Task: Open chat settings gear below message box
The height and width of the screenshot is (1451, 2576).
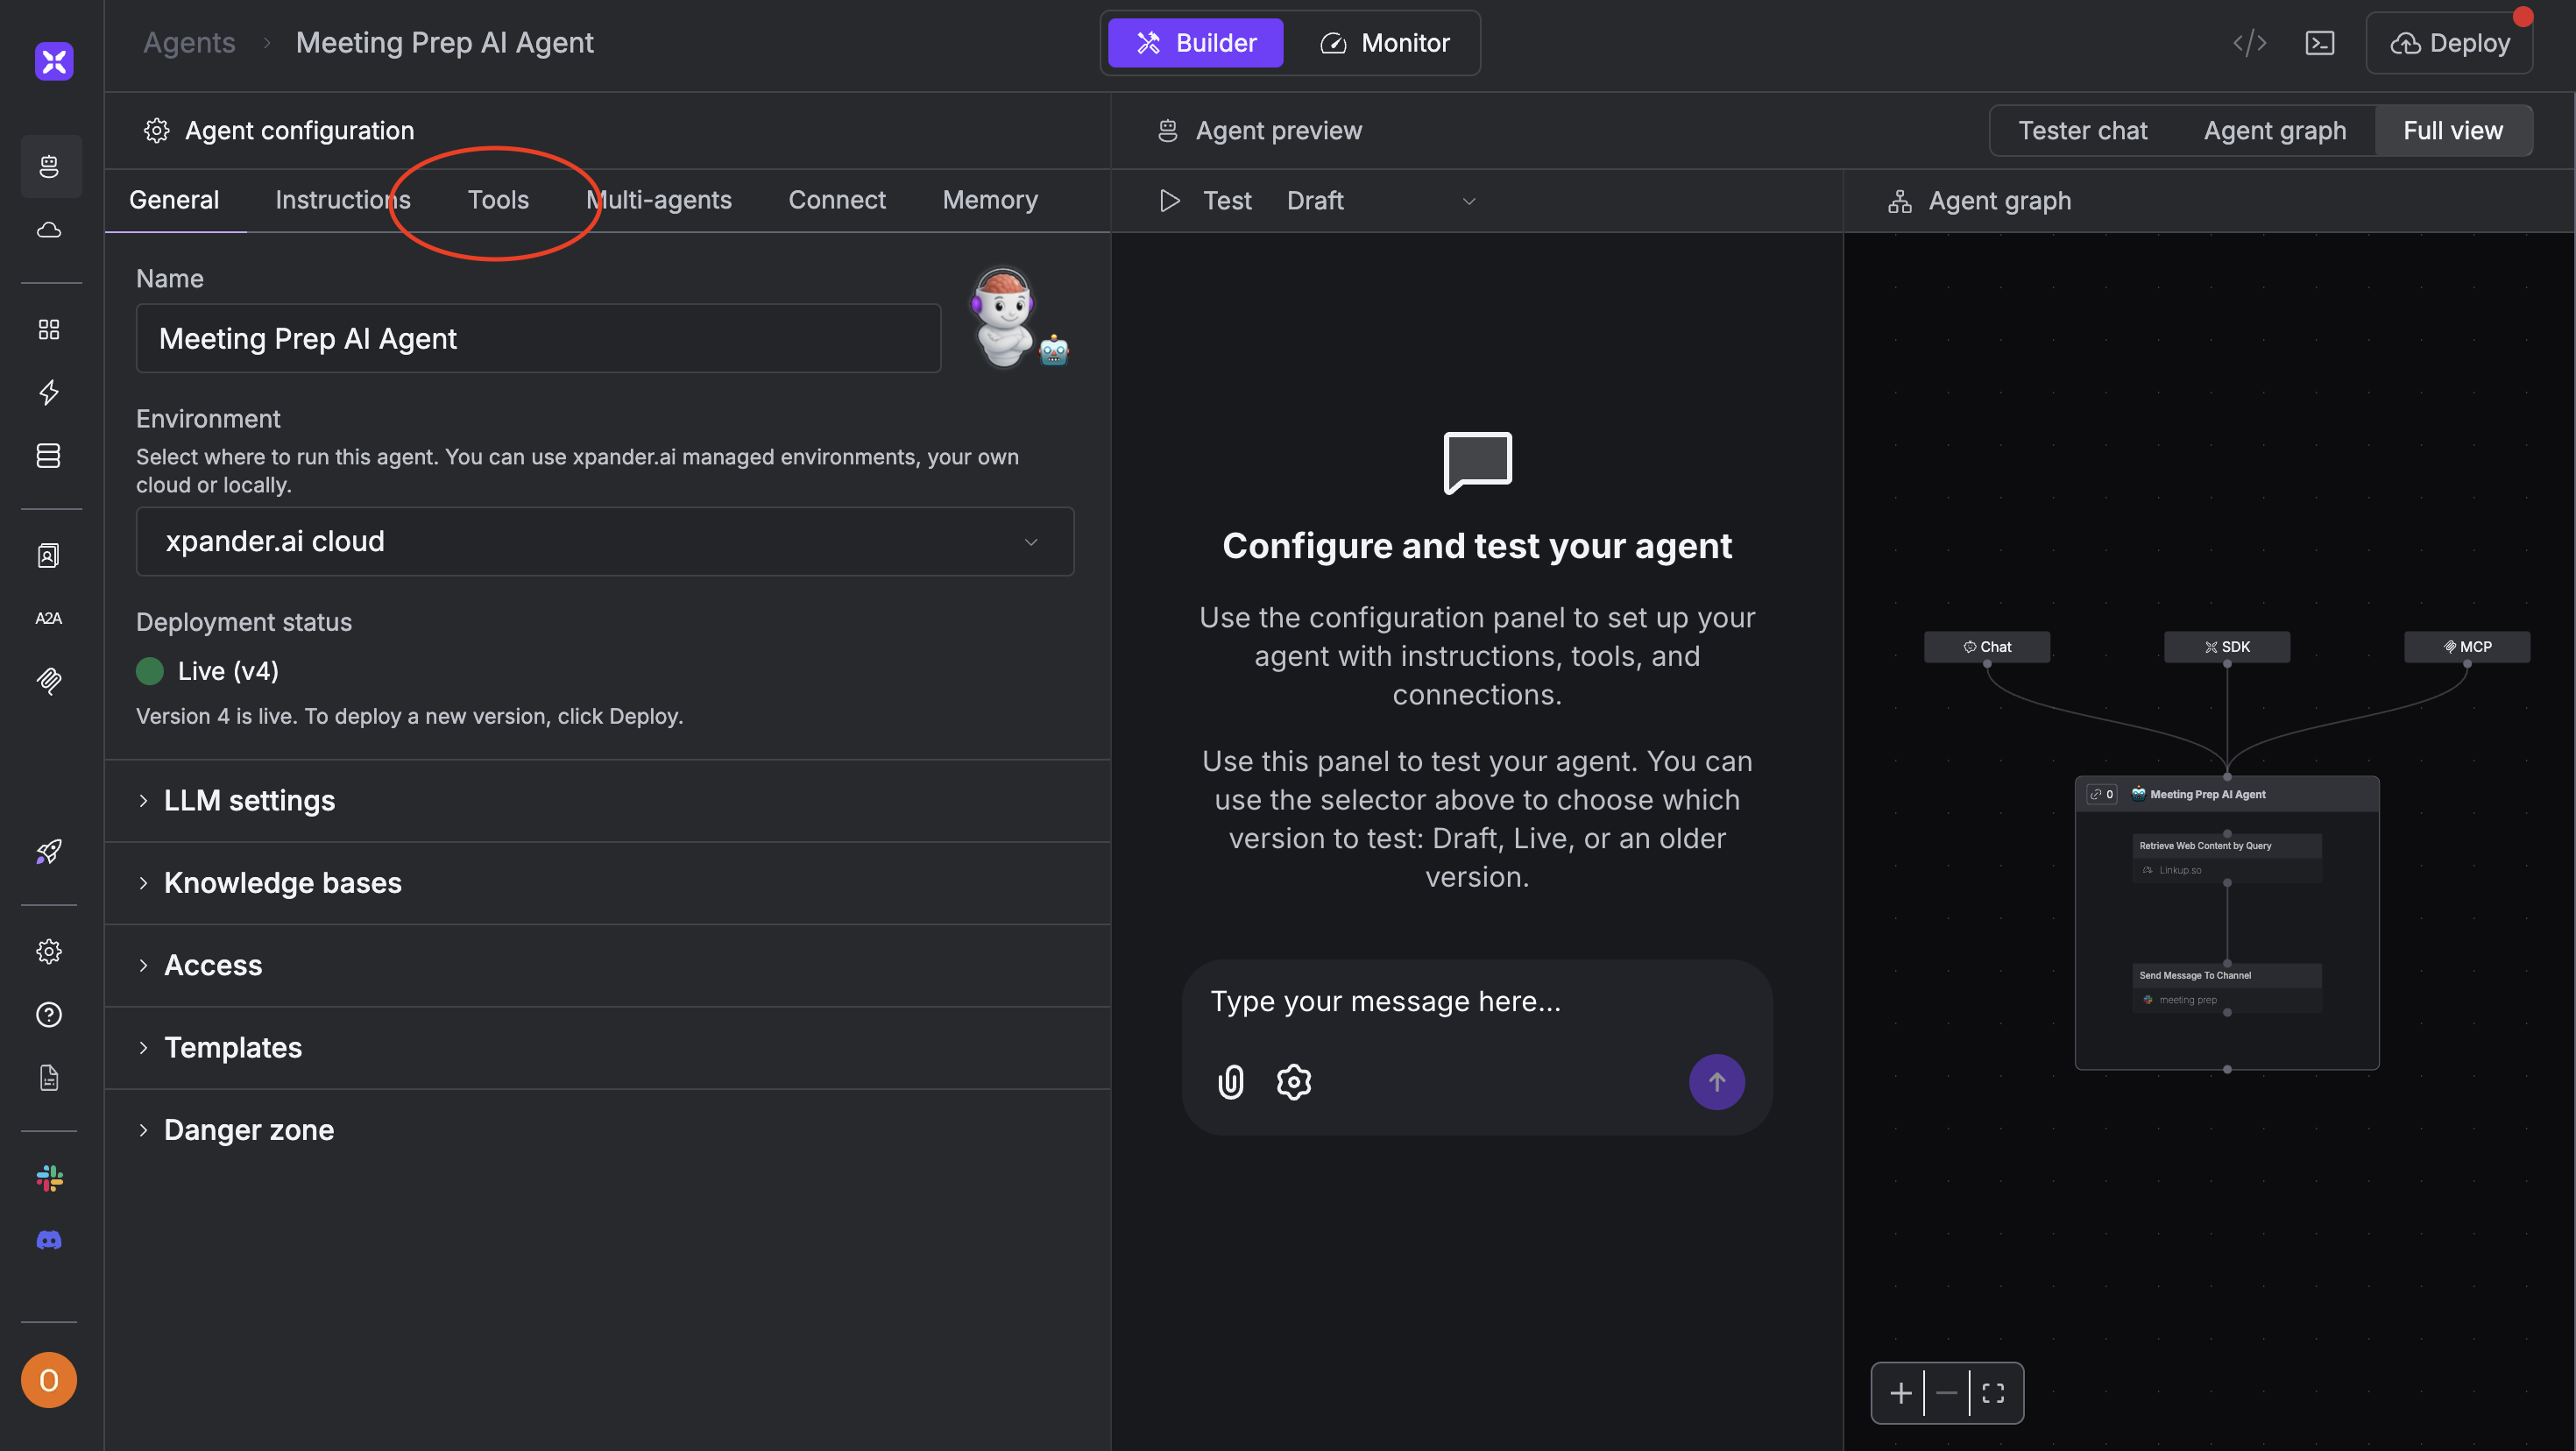Action: [1293, 1082]
